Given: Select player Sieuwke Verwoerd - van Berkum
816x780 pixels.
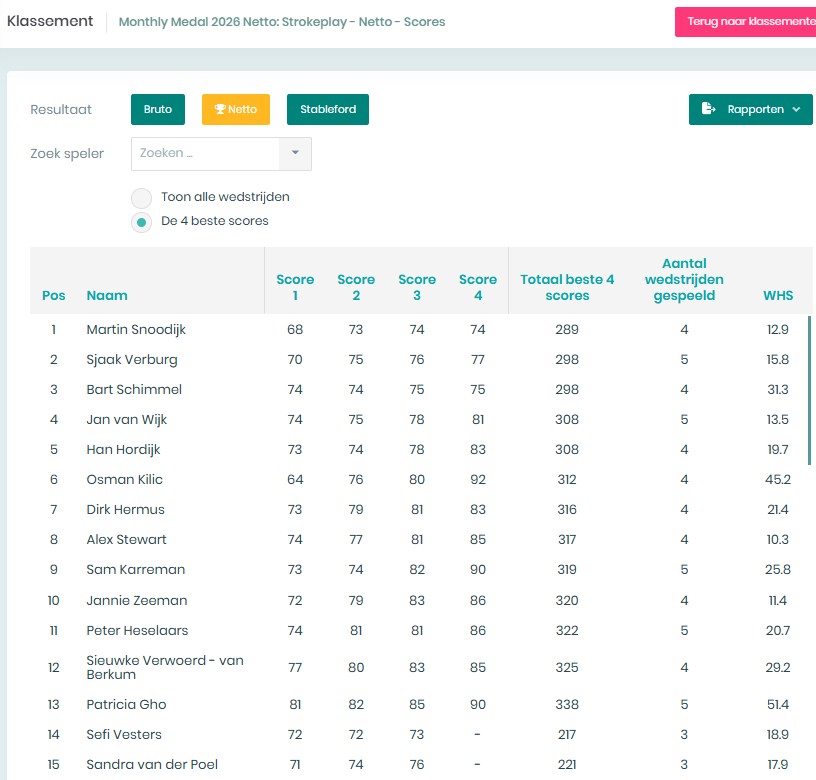Looking at the screenshot, I should tap(165, 668).
